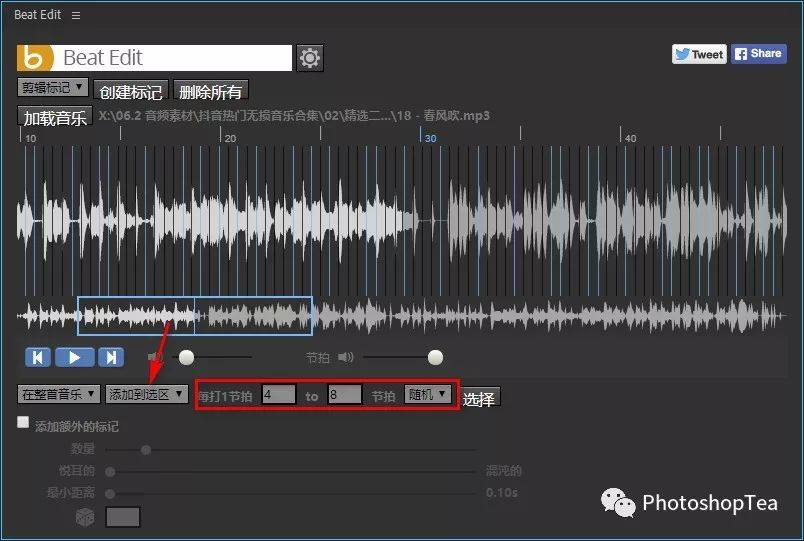
Task: Click the 节拍 volume speaker icon
Action: click(x=346, y=357)
